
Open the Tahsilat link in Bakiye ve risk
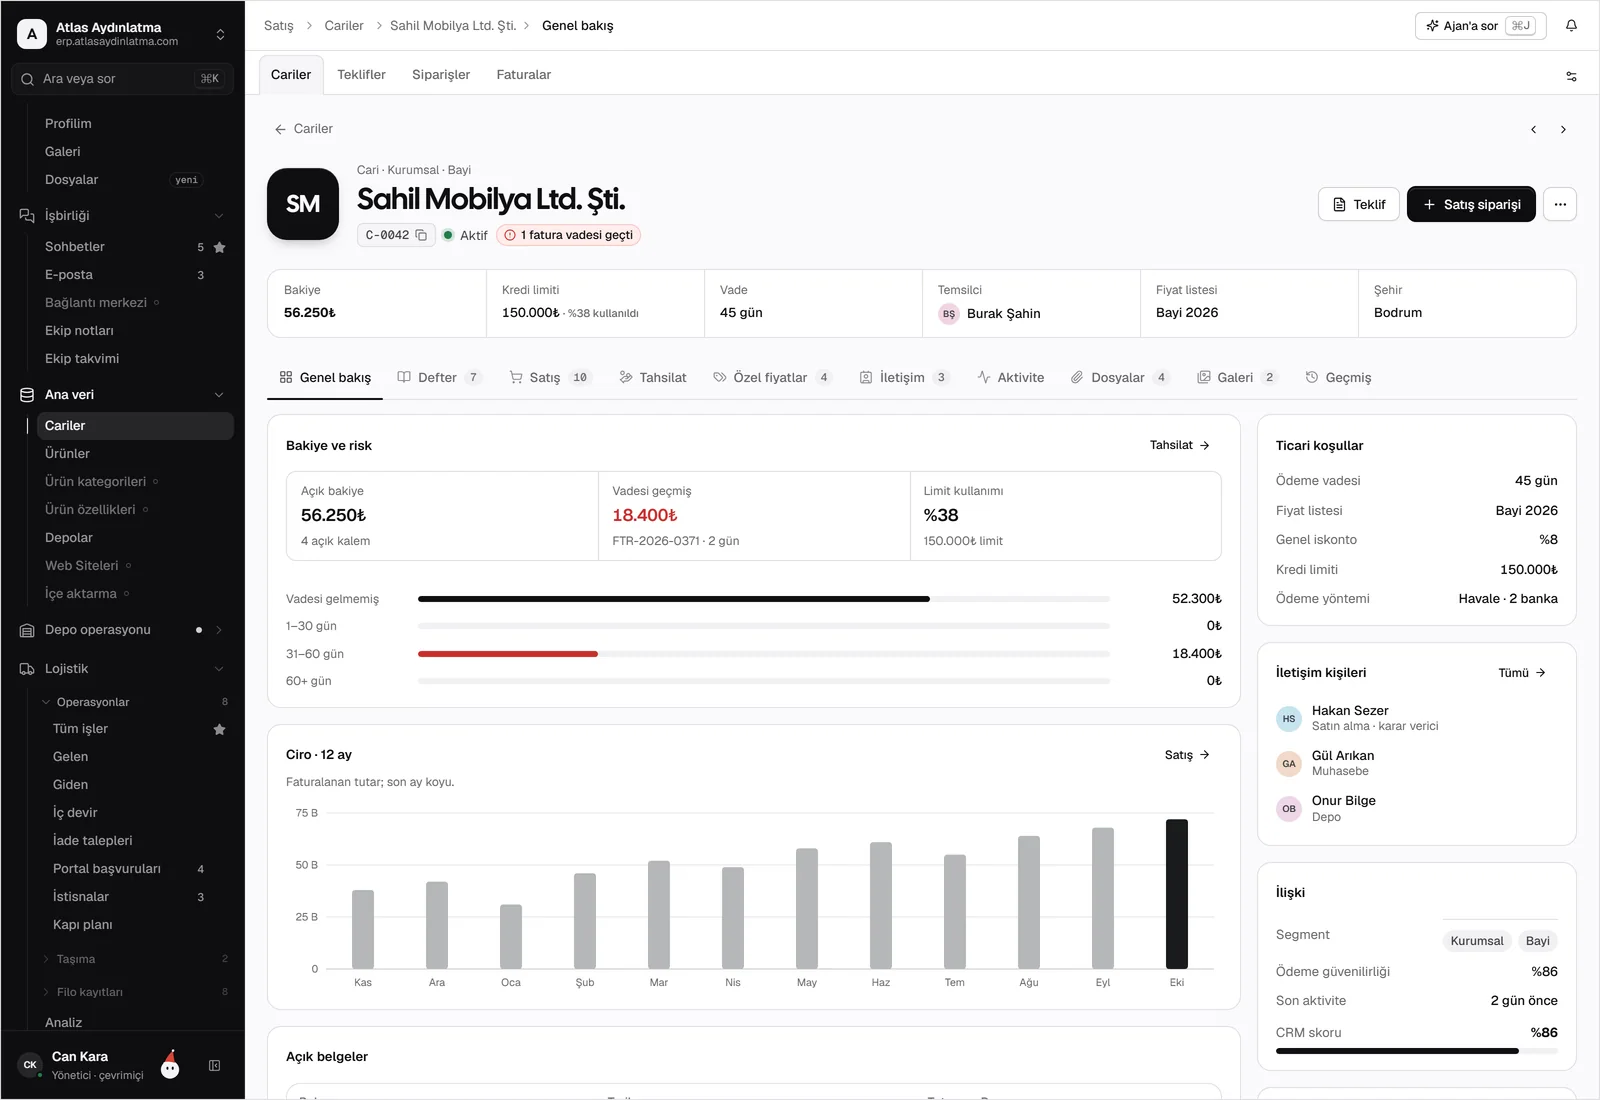pos(1180,446)
